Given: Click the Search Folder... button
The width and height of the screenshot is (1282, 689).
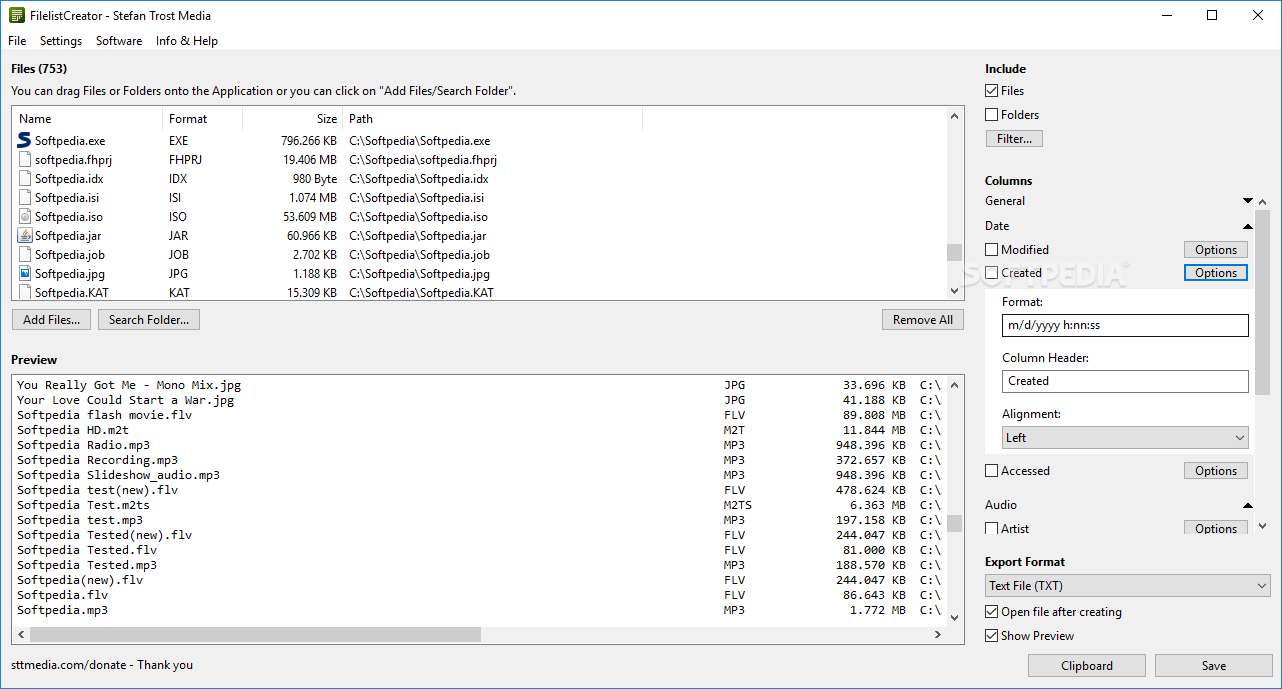Looking at the screenshot, I should [x=149, y=320].
